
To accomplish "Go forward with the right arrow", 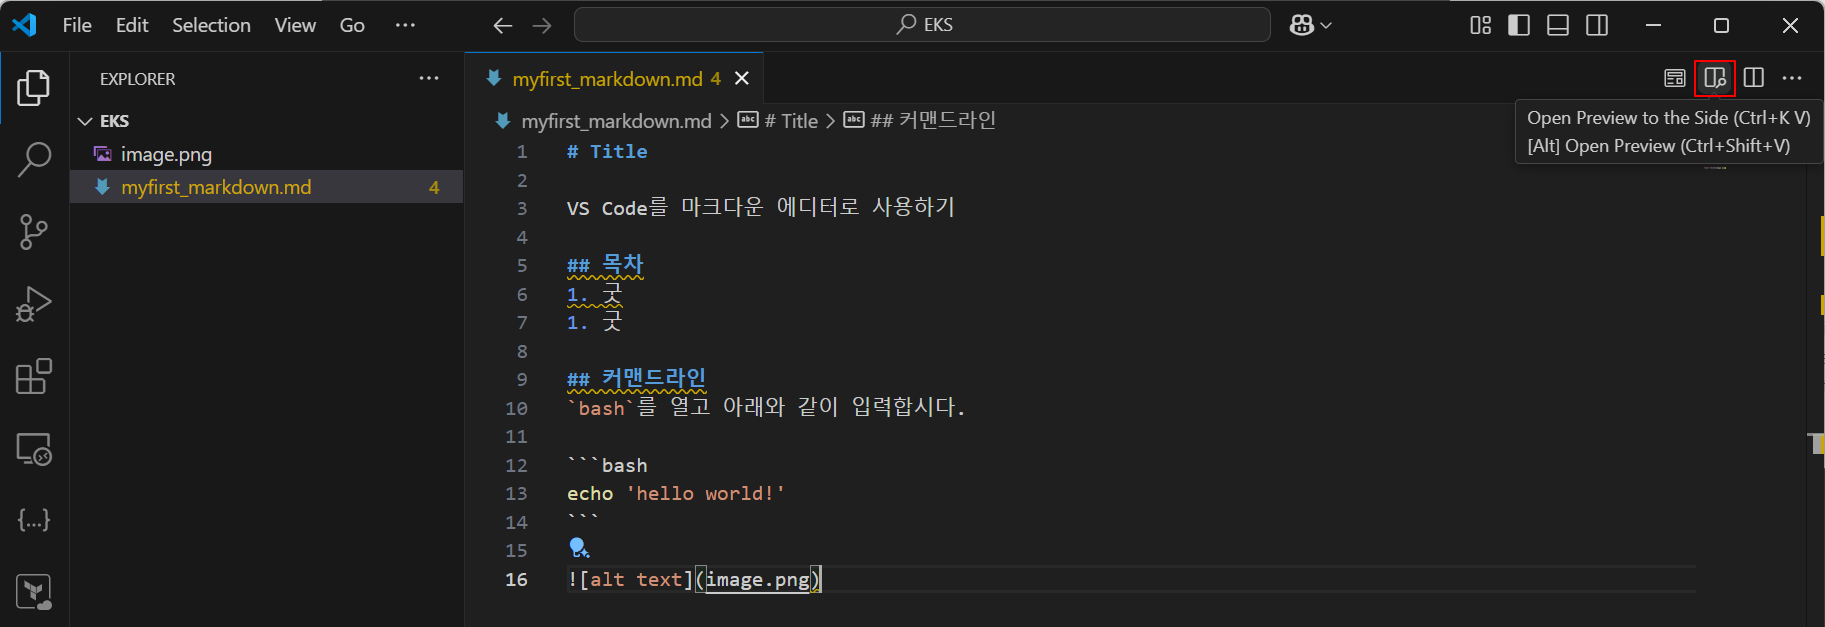I will [542, 25].
